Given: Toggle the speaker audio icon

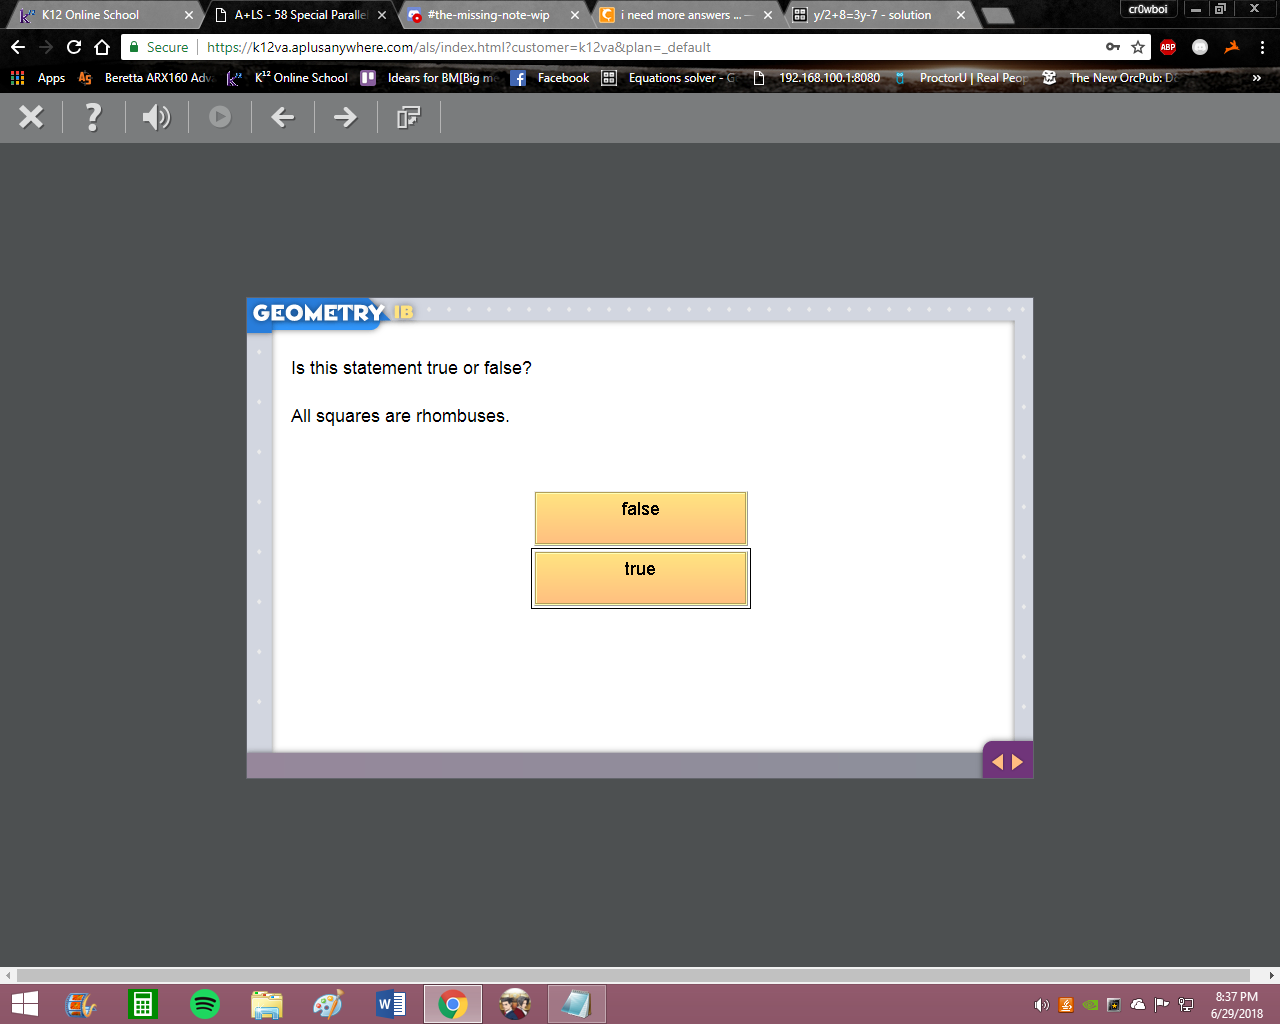Looking at the screenshot, I should tap(156, 117).
